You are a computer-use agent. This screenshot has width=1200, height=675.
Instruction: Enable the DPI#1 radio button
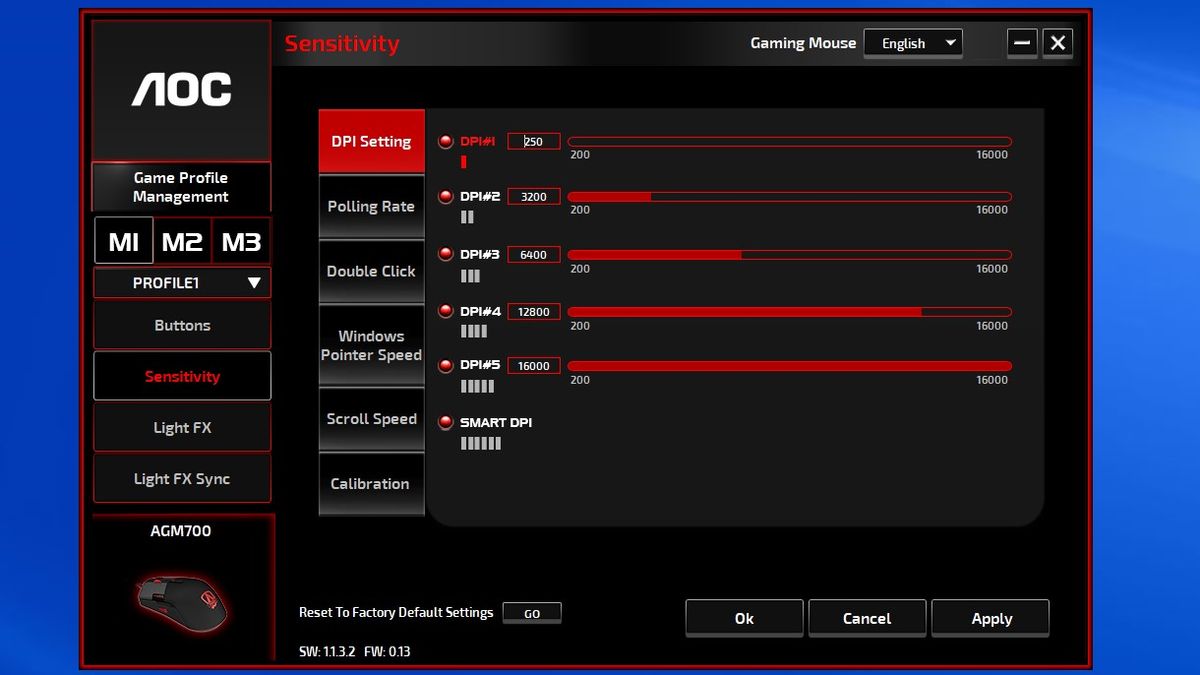click(x=446, y=141)
